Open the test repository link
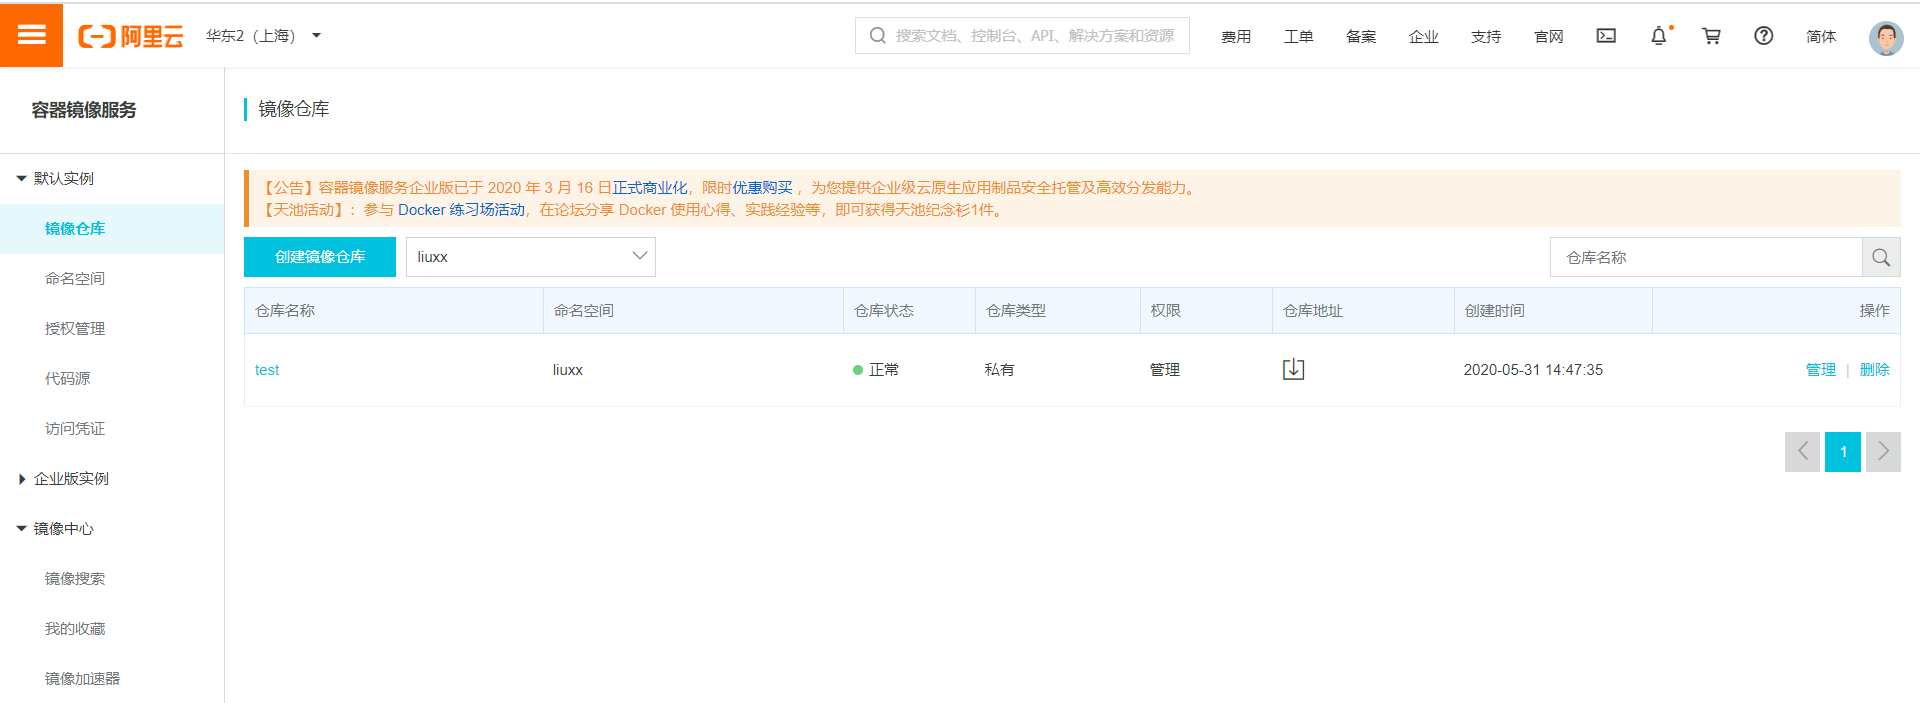 coord(267,370)
